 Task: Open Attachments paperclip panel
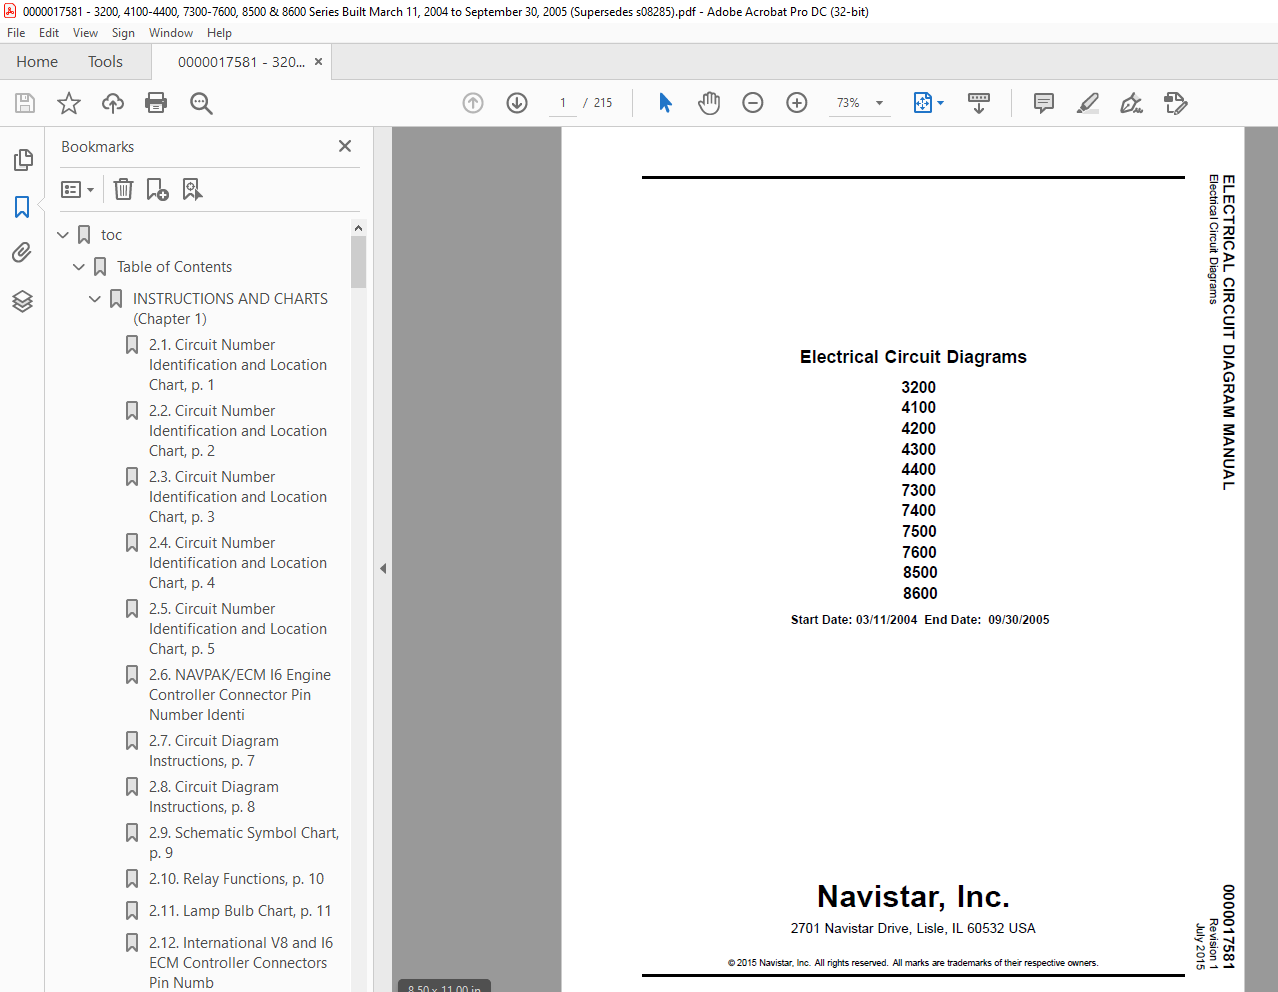click(x=22, y=253)
